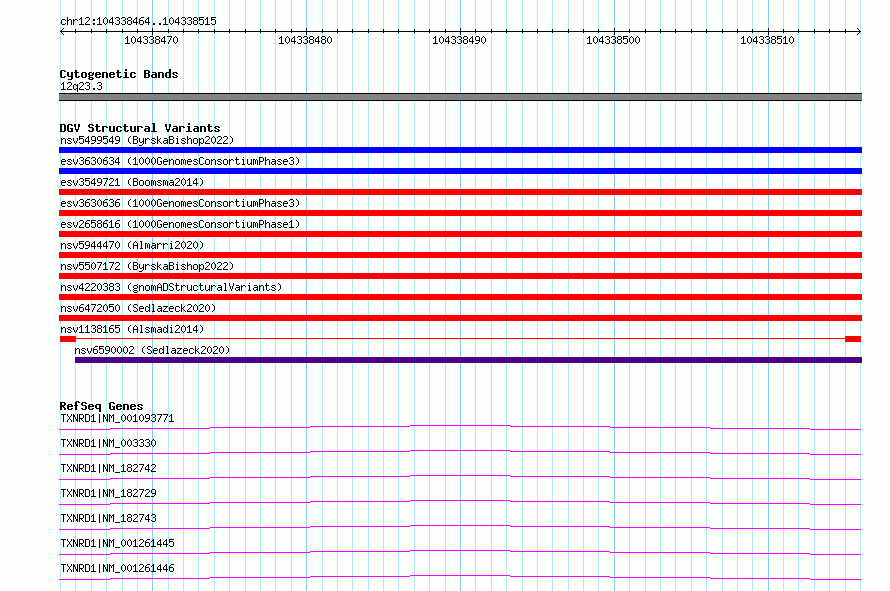Click the blue nsv5499549 variant bar
The width and height of the screenshot is (890, 591).
point(460,150)
